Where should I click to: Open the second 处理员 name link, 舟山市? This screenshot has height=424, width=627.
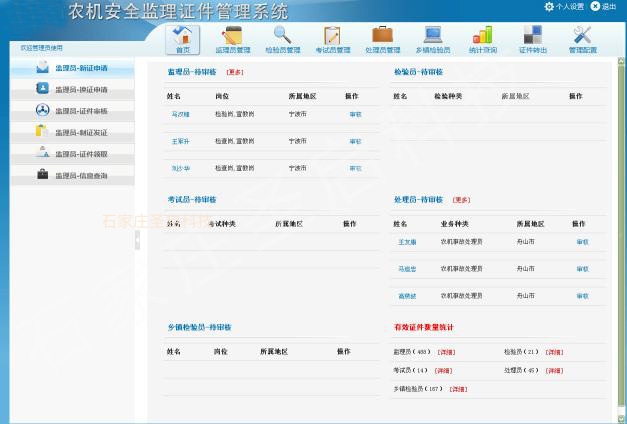click(x=407, y=269)
